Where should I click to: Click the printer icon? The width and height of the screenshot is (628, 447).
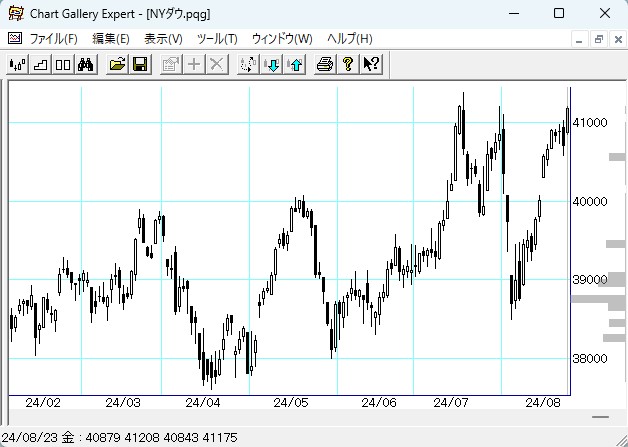point(325,64)
